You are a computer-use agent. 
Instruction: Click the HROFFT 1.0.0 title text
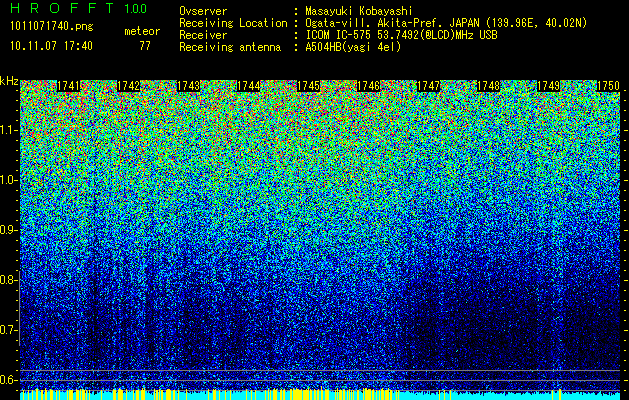78,8
